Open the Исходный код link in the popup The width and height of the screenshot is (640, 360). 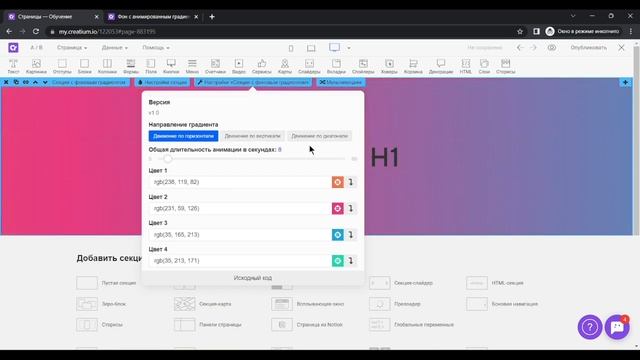pyautogui.click(x=253, y=278)
